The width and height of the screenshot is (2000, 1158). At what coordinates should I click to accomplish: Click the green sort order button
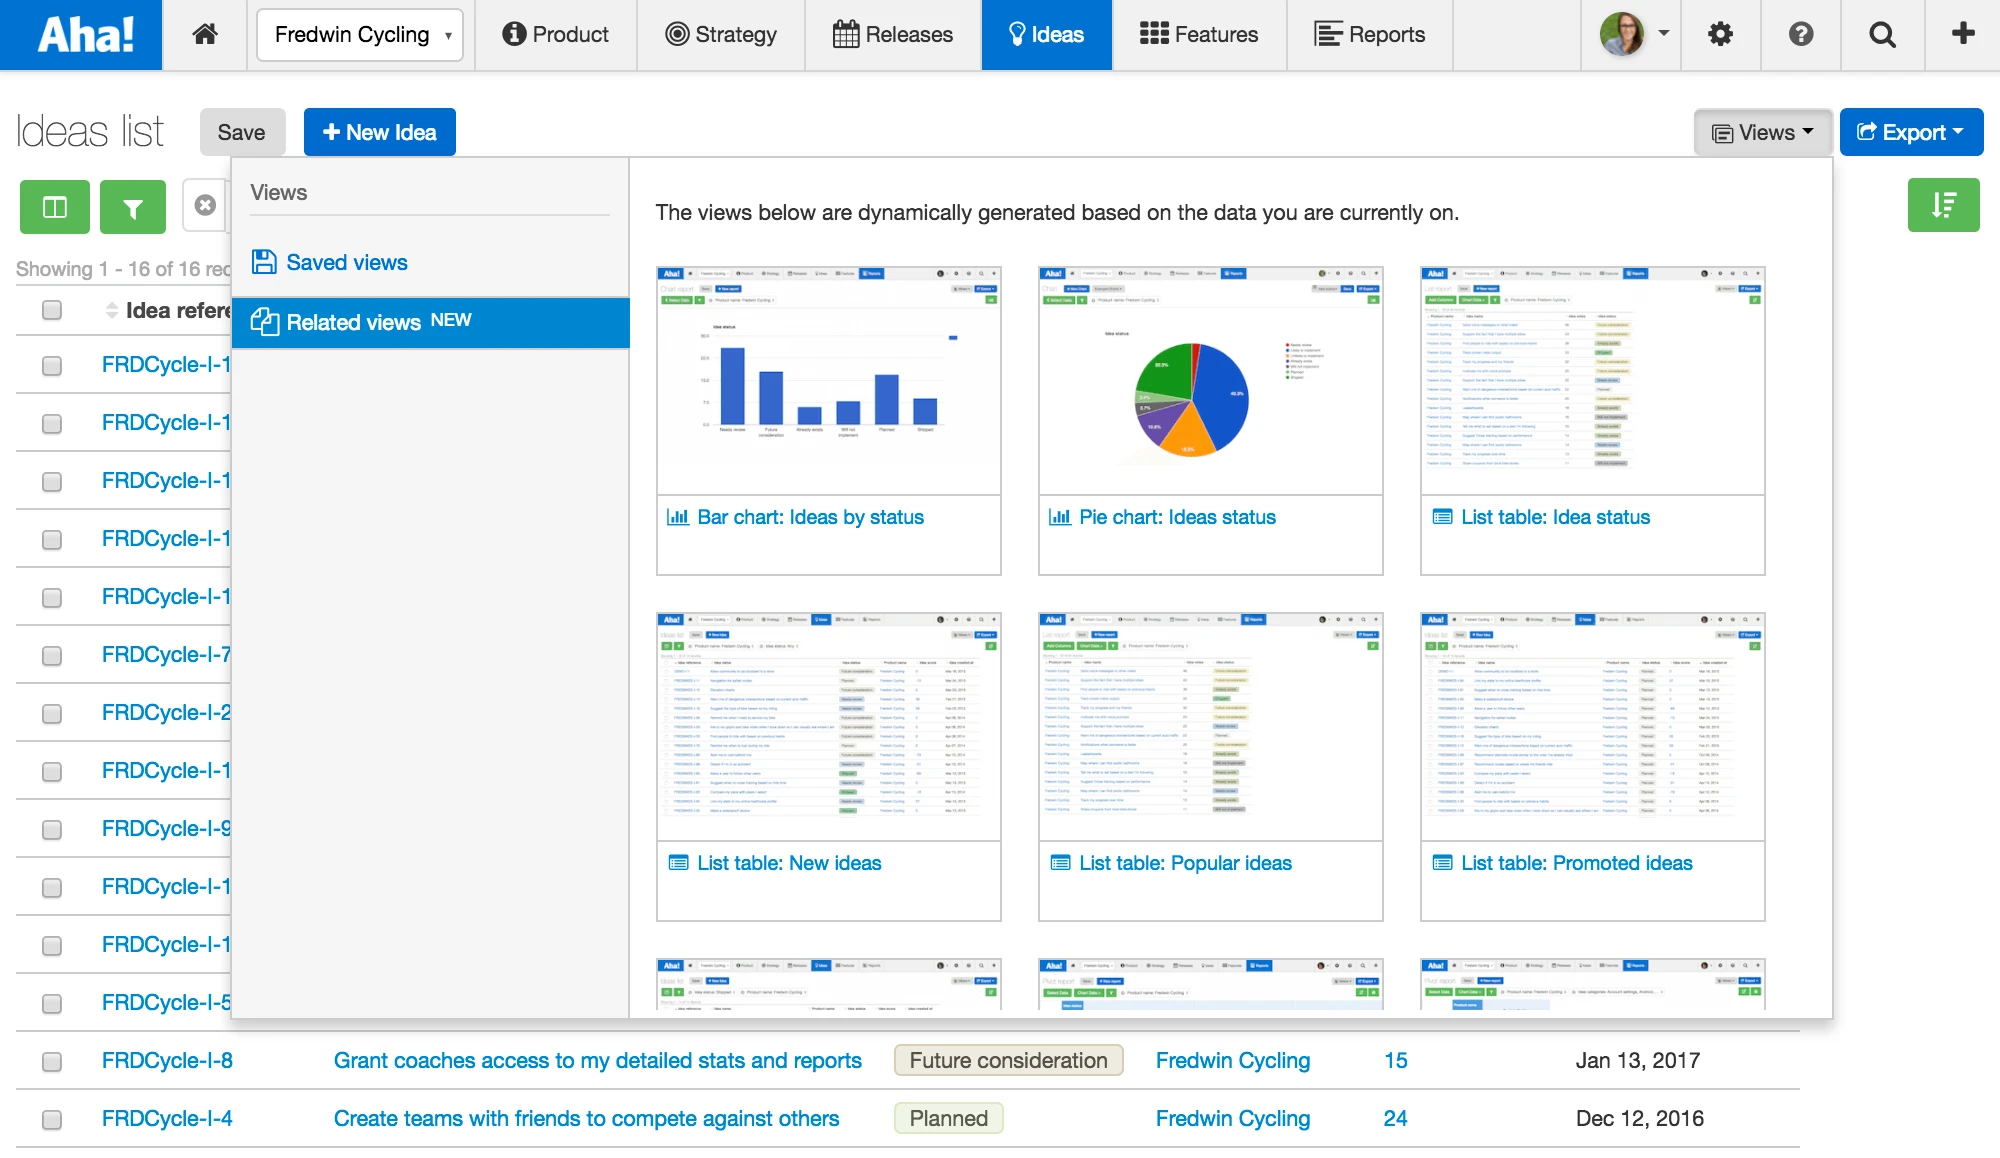[1943, 205]
